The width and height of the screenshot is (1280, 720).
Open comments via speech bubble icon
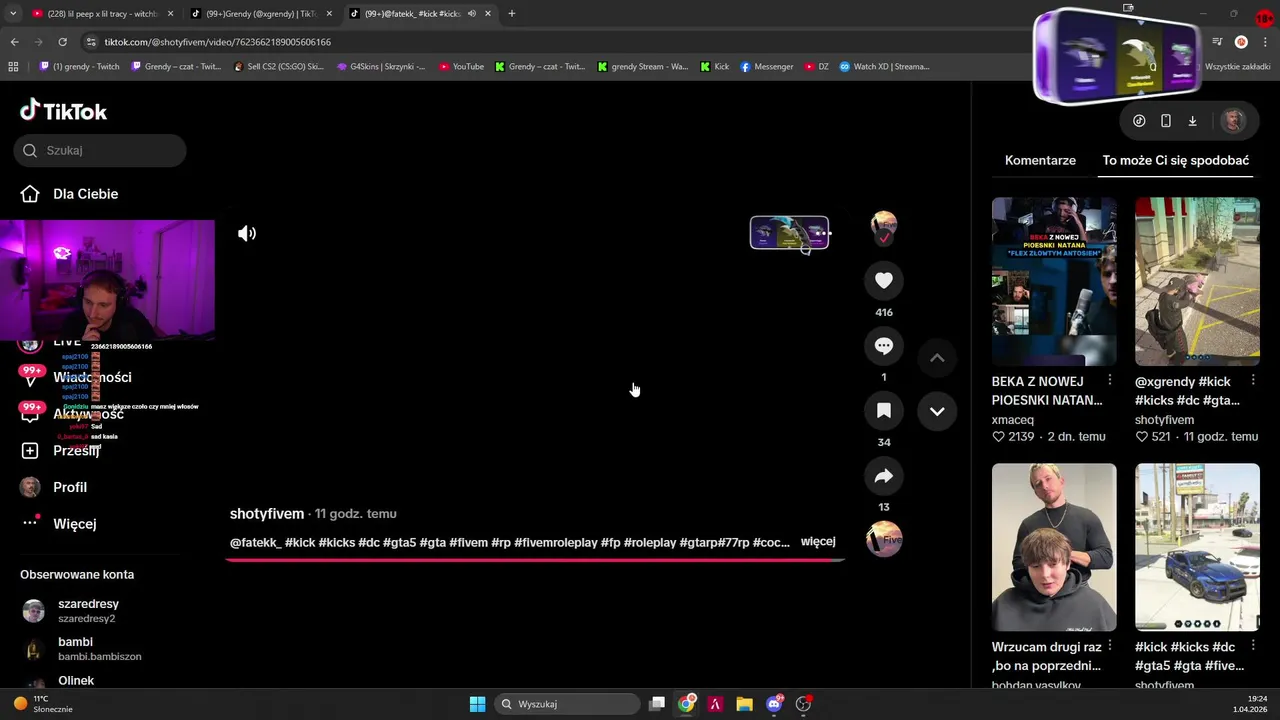[x=884, y=346]
